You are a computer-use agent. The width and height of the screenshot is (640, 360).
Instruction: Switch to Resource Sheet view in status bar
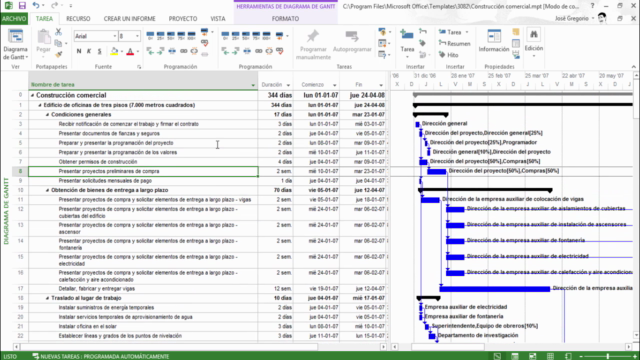coord(550,356)
